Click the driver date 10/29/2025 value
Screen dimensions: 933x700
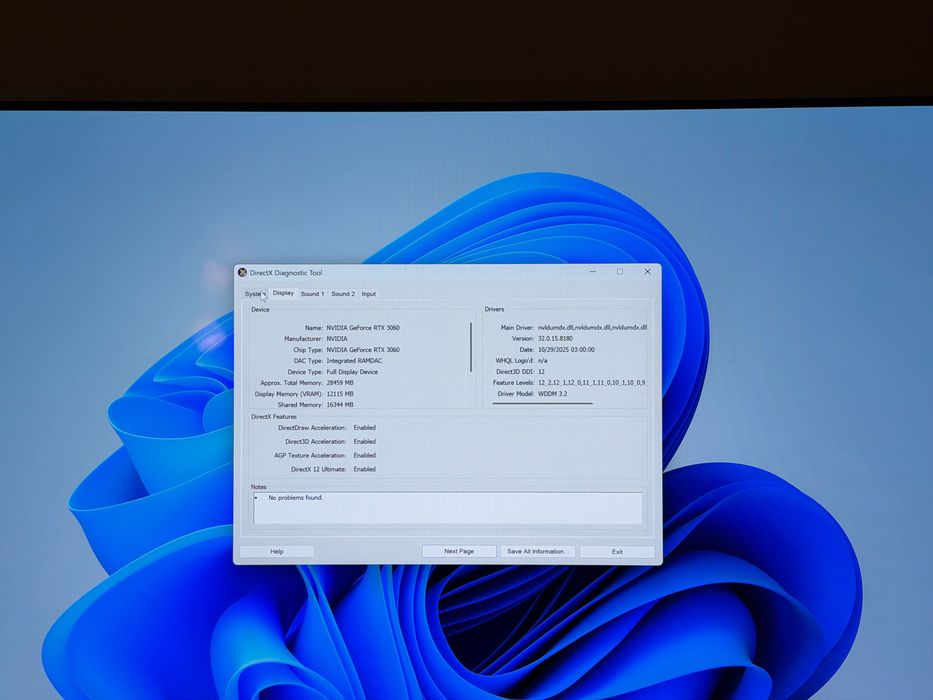tap(566, 350)
